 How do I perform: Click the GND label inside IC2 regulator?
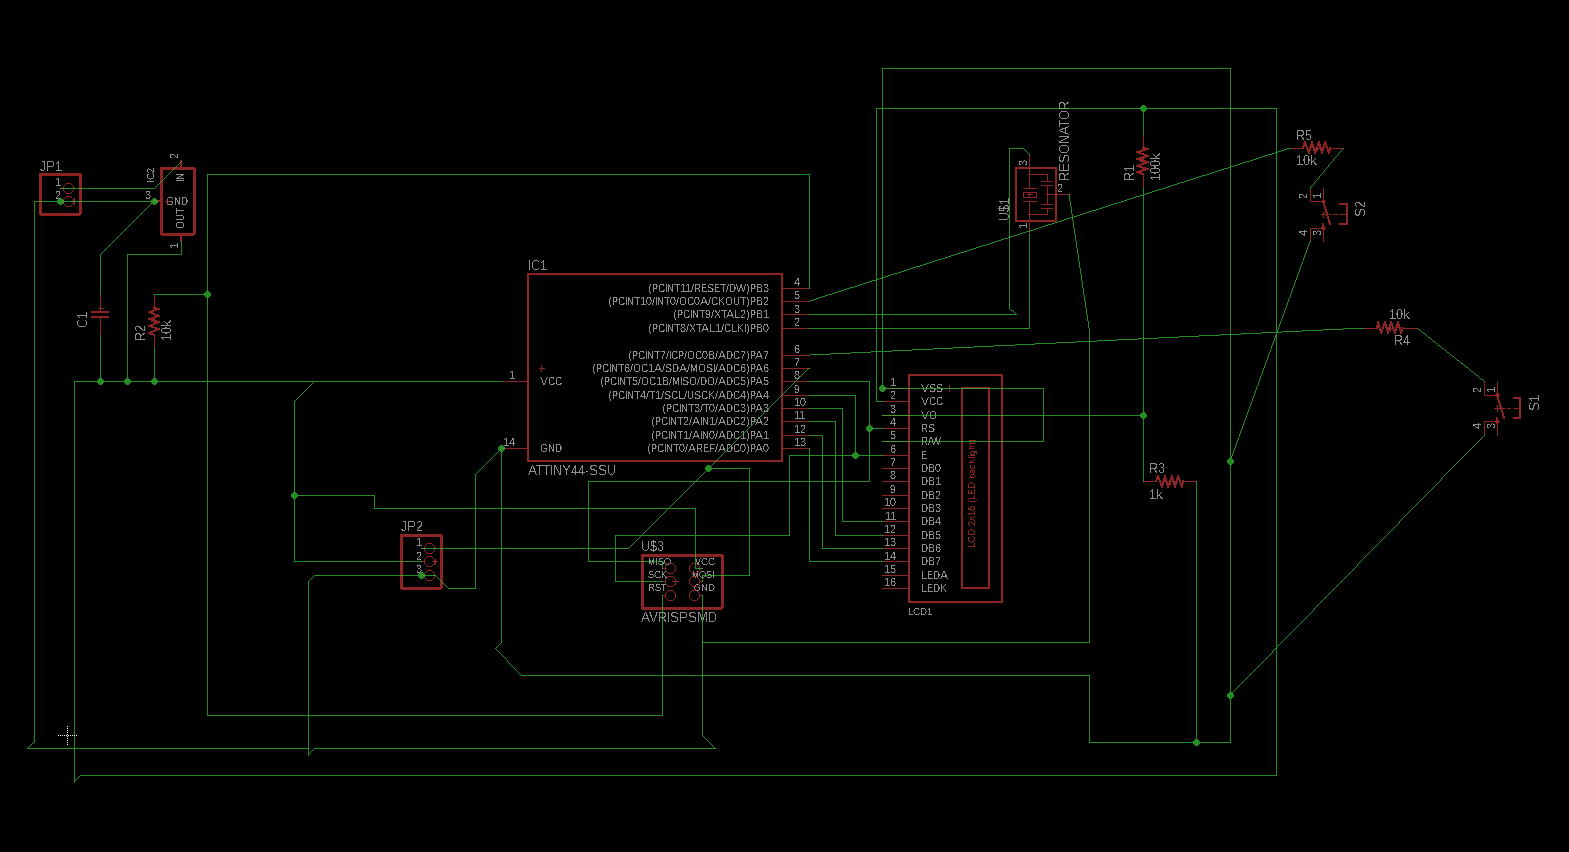[x=177, y=201]
